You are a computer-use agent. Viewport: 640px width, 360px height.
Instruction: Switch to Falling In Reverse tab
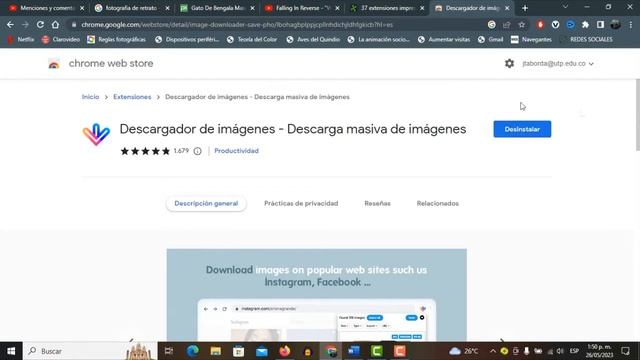pyautogui.click(x=302, y=8)
